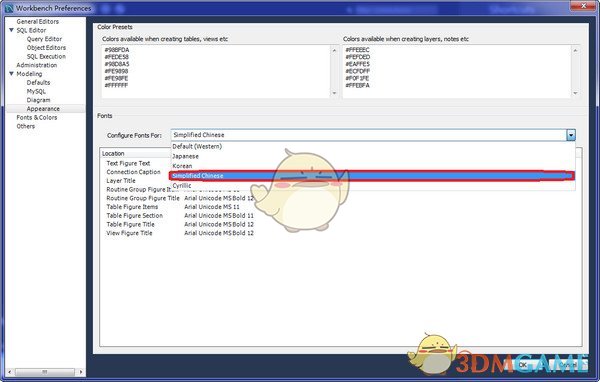This screenshot has height=382, width=600.
Task: Select the View Figure Title row
Action: tap(129, 233)
